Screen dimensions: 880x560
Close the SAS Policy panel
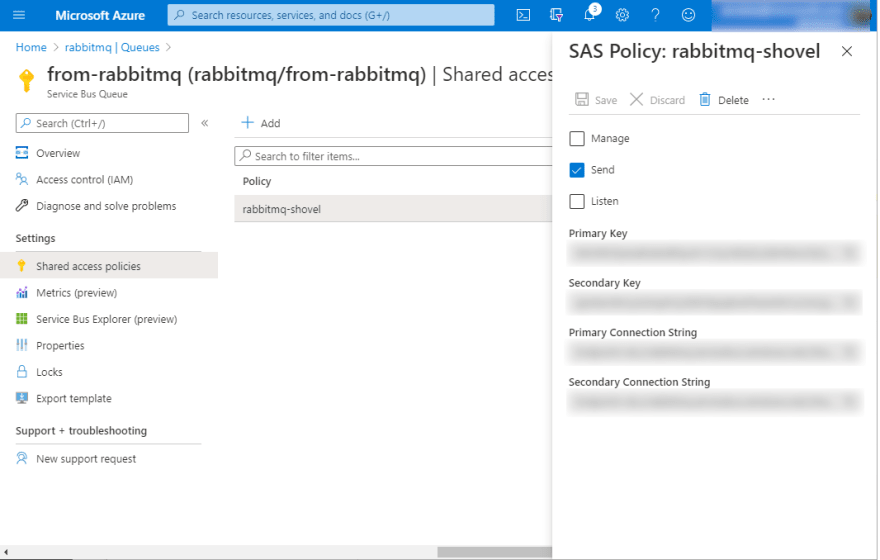click(847, 52)
